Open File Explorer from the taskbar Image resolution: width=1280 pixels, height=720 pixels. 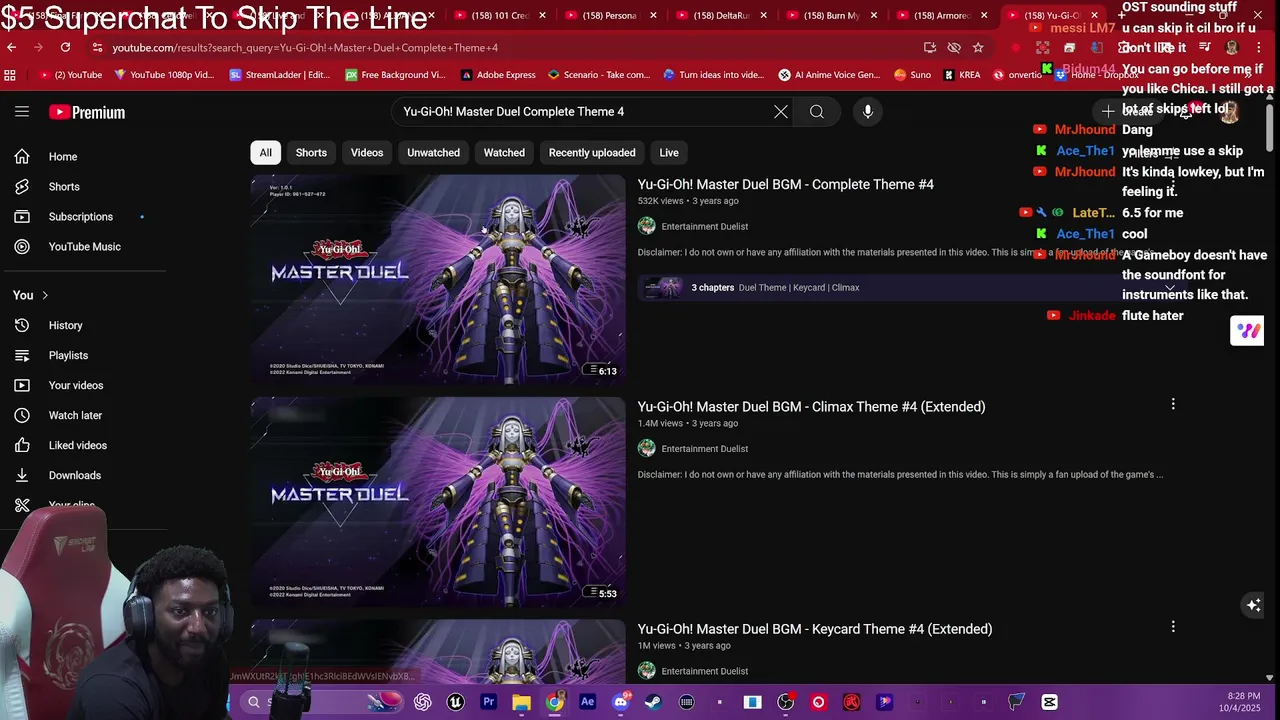[x=521, y=702]
